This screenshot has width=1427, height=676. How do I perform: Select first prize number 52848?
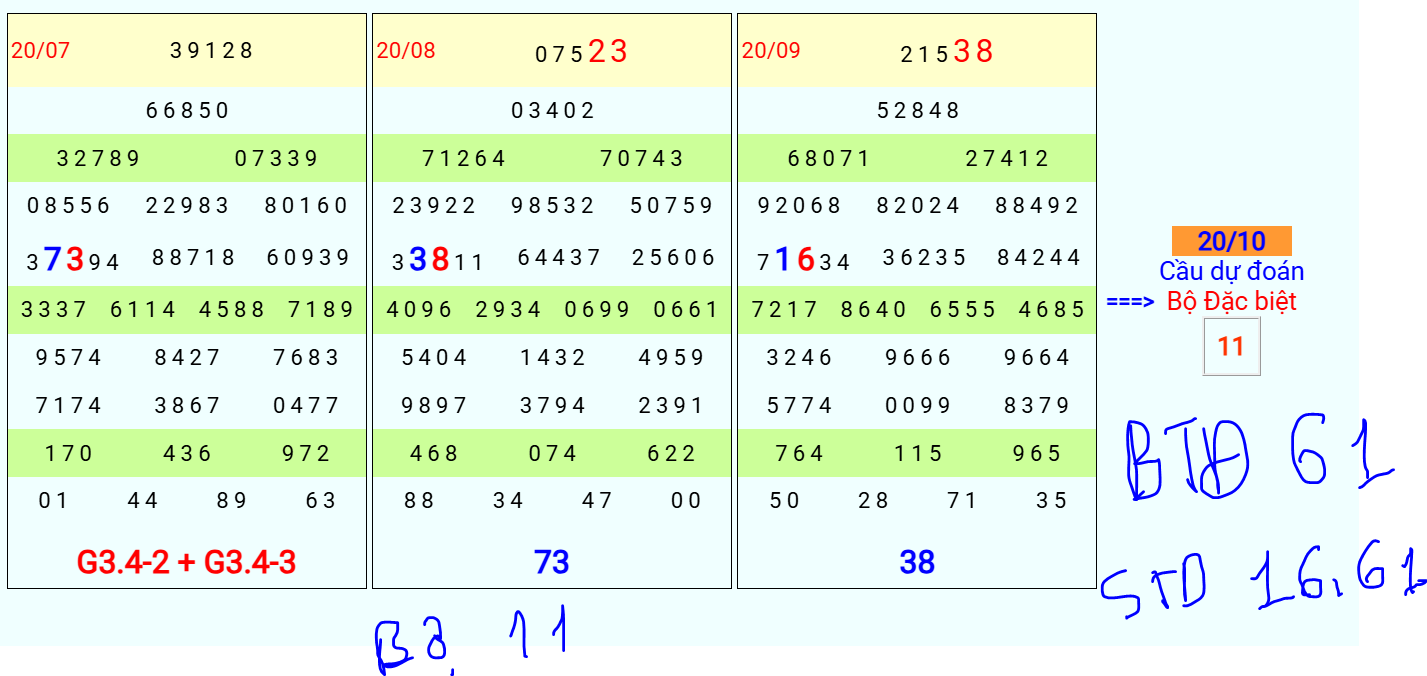pyautogui.click(x=918, y=110)
